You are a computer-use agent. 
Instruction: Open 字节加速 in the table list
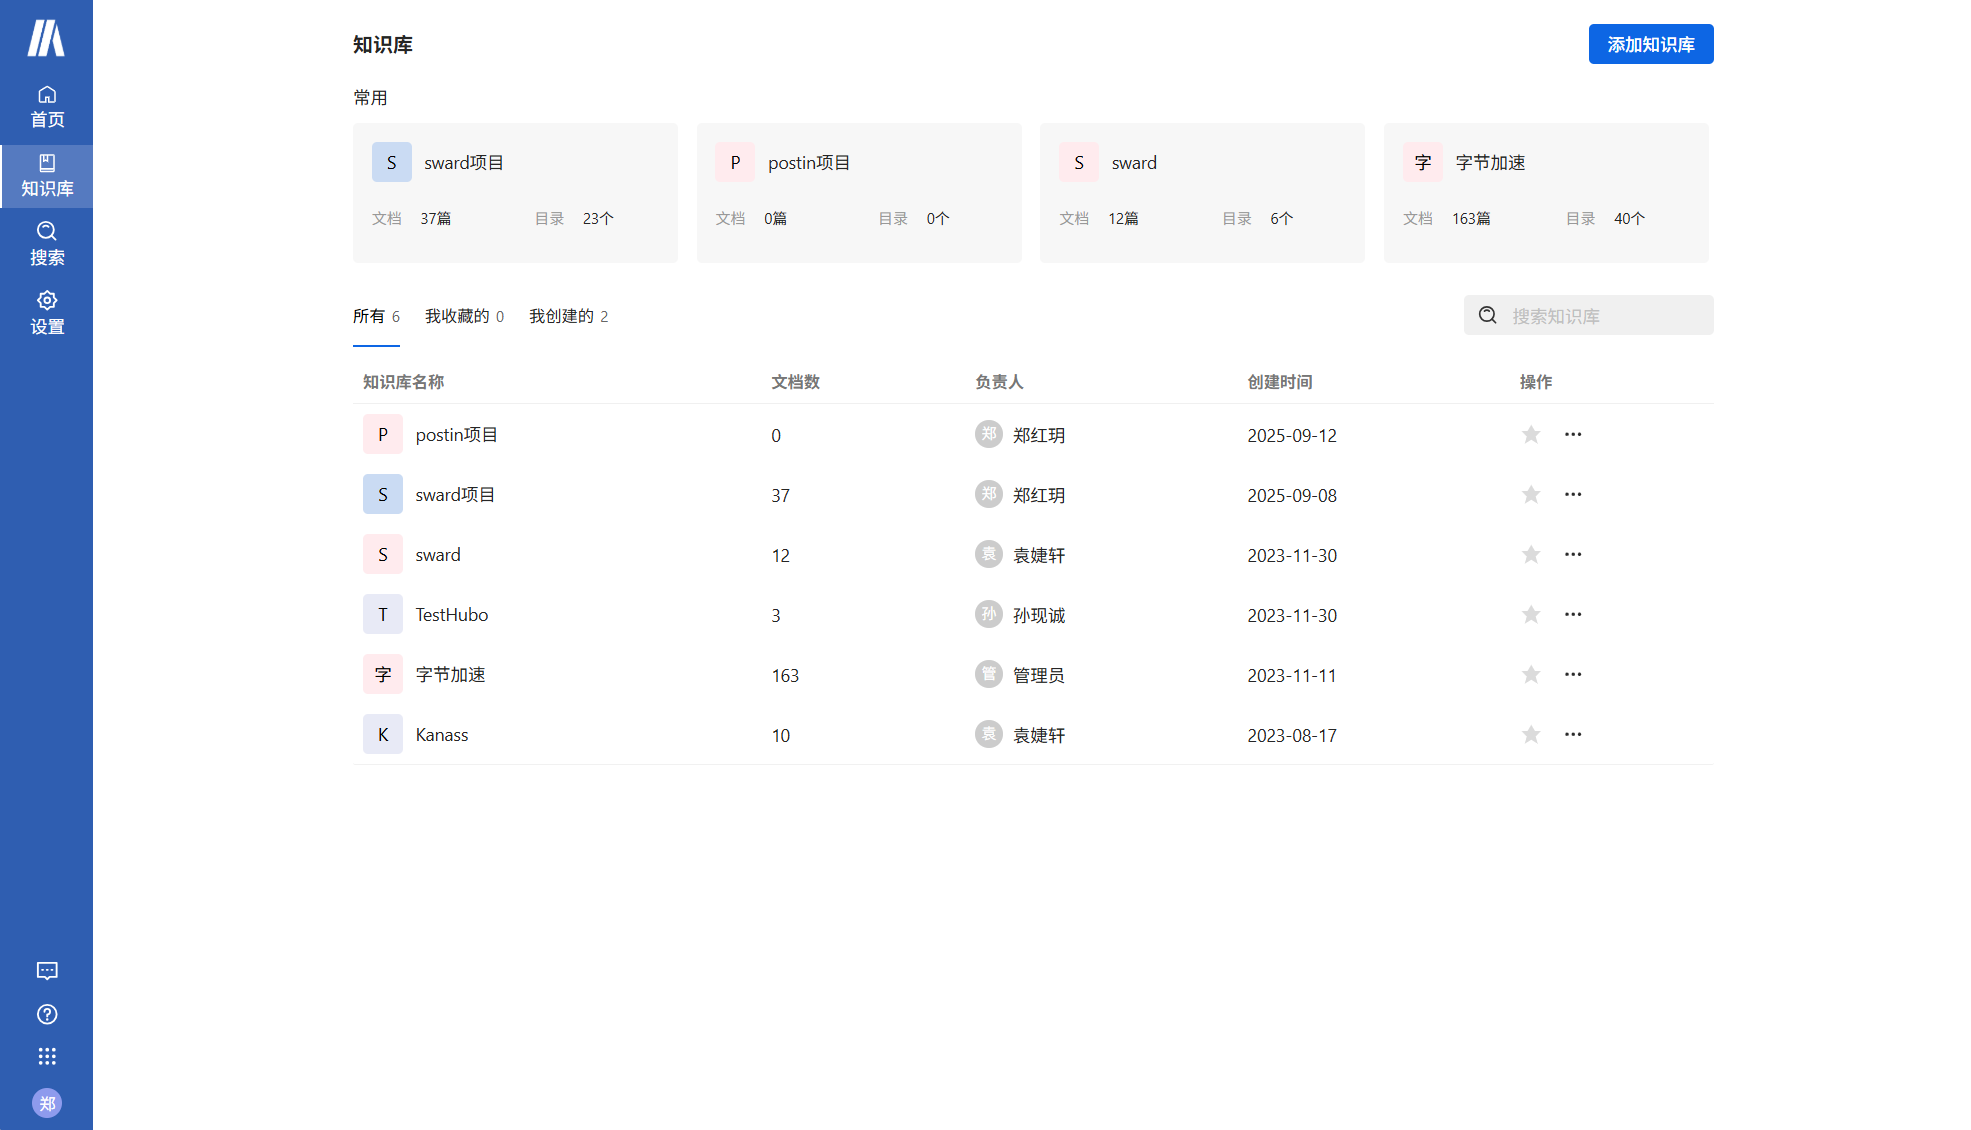click(450, 674)
